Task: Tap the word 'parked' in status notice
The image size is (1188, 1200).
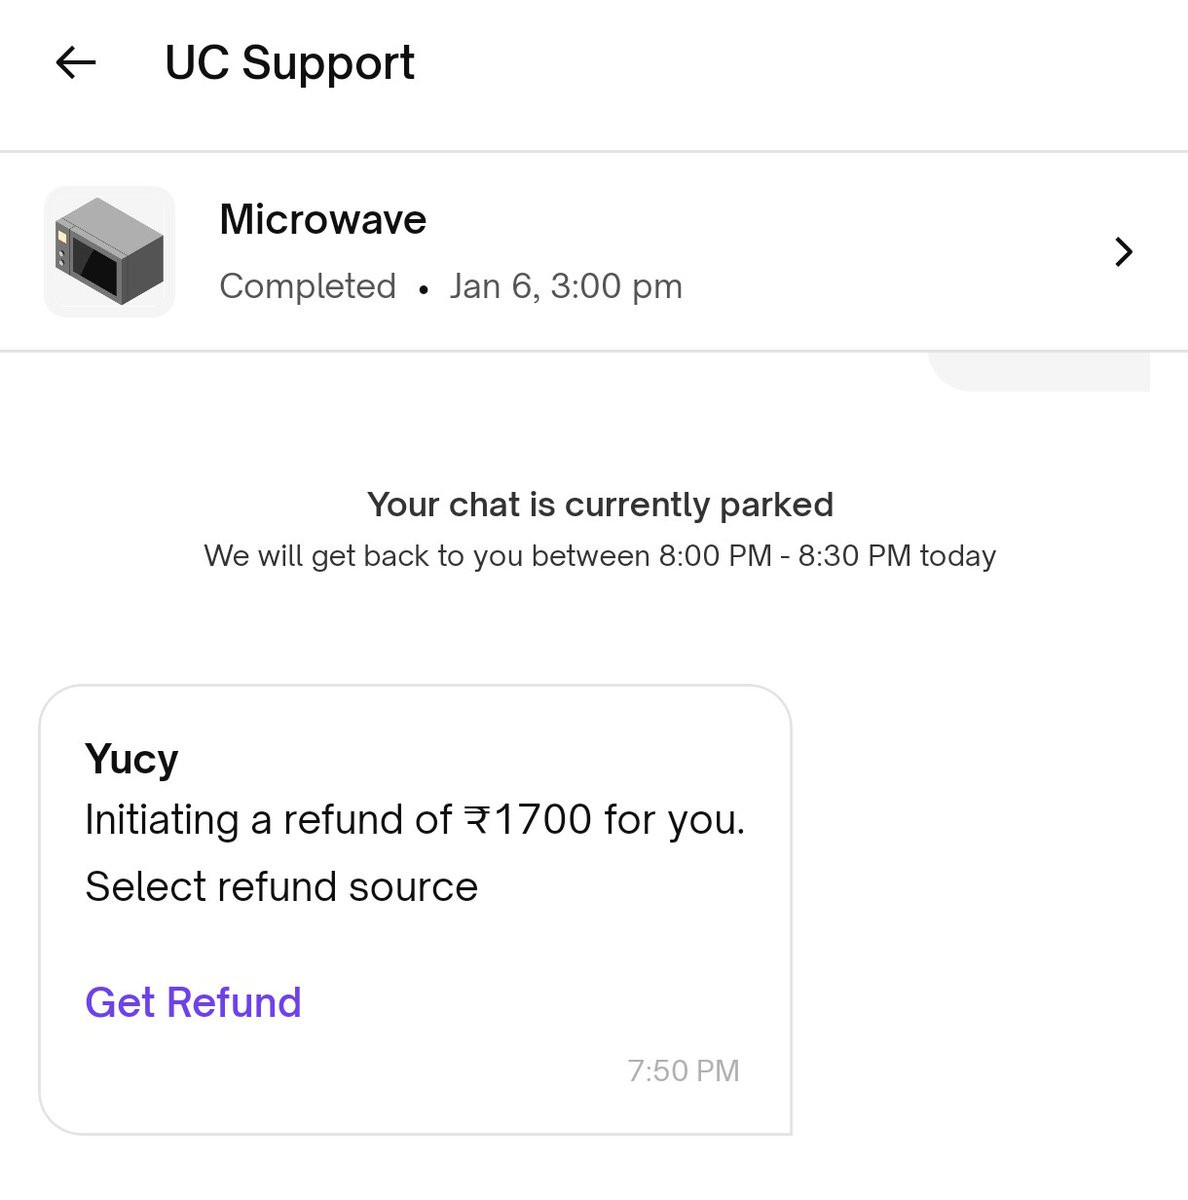Action: 776,504
